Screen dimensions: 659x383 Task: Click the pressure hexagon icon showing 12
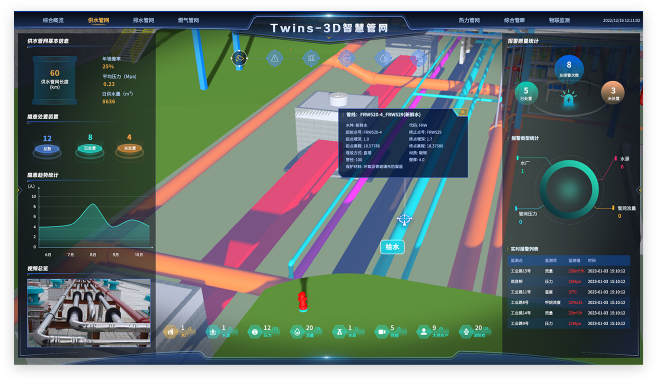click(255, 332)
